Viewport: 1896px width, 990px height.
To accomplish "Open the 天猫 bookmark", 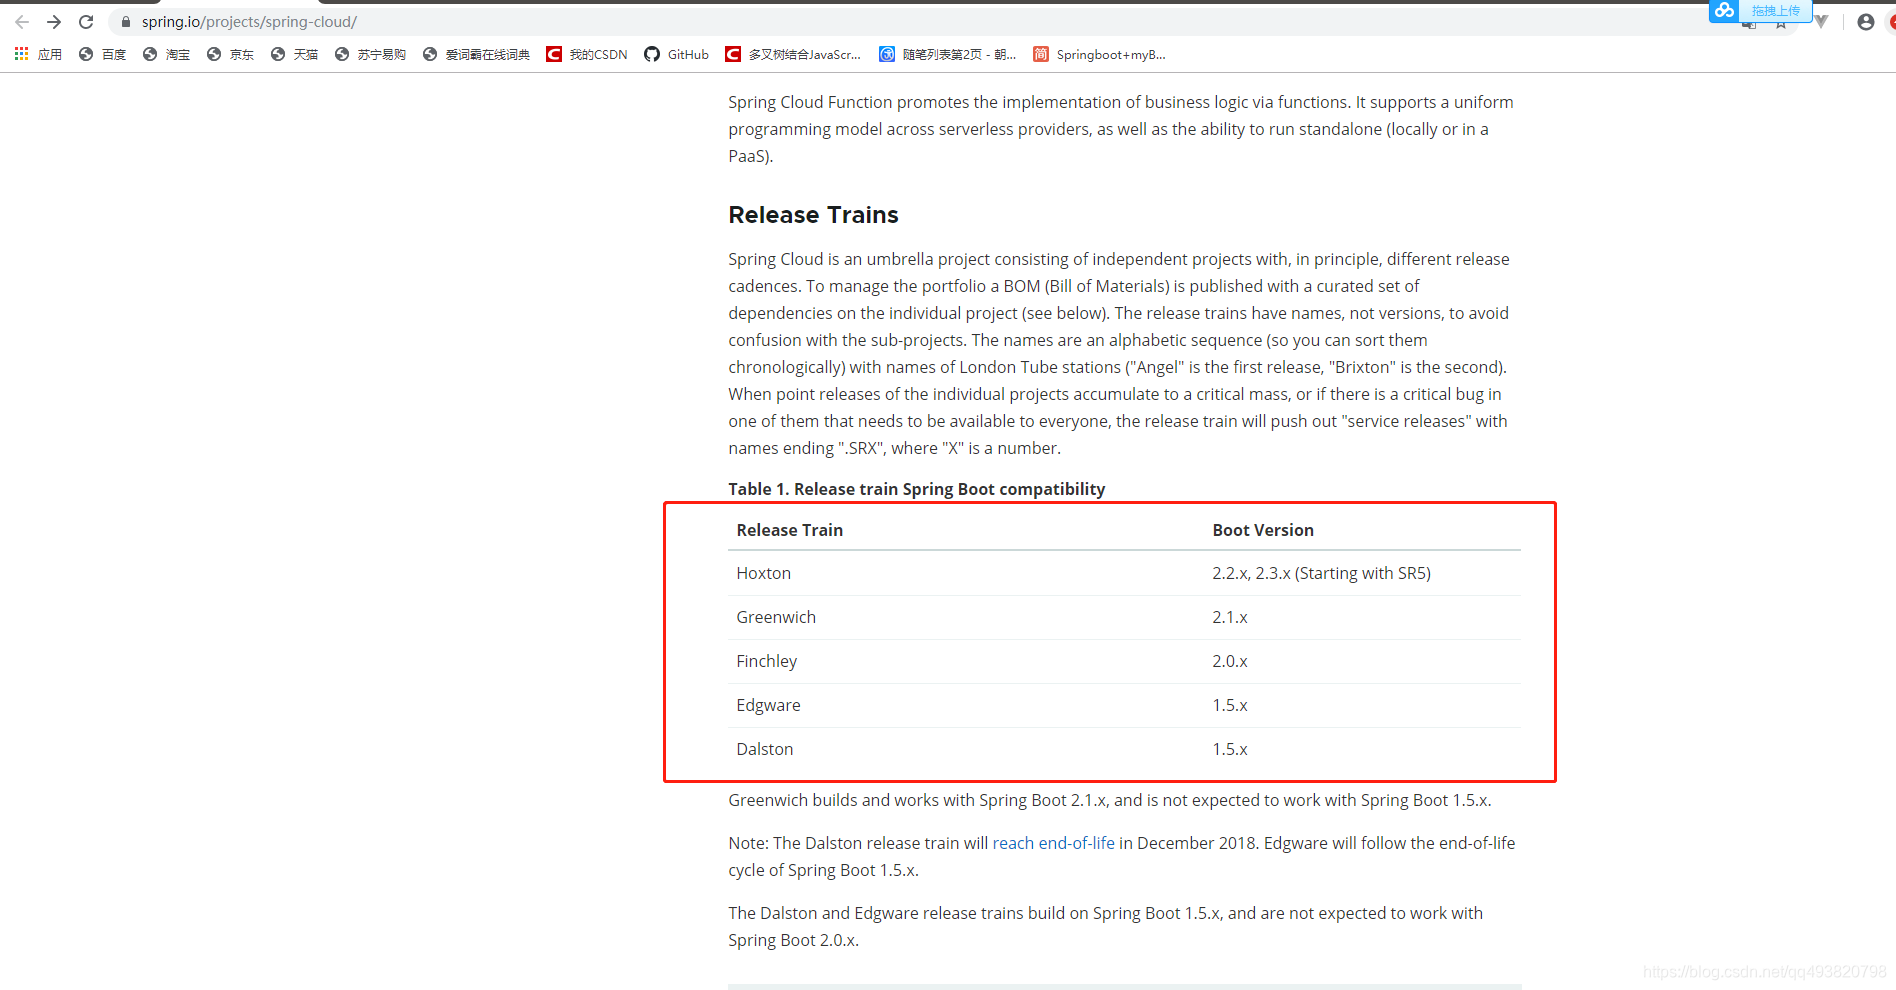I will [x=295, y=54].
